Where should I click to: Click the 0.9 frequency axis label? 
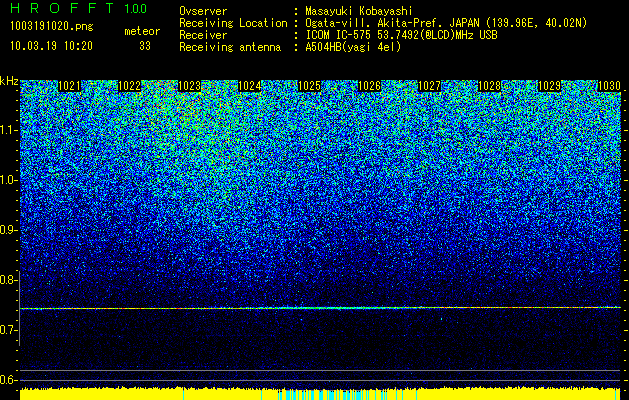6,230
